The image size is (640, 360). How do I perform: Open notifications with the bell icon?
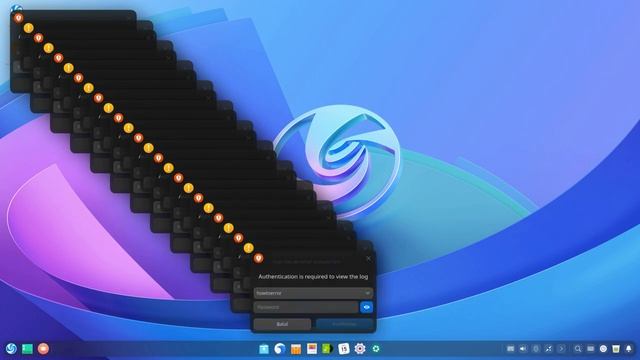[629, 349]
